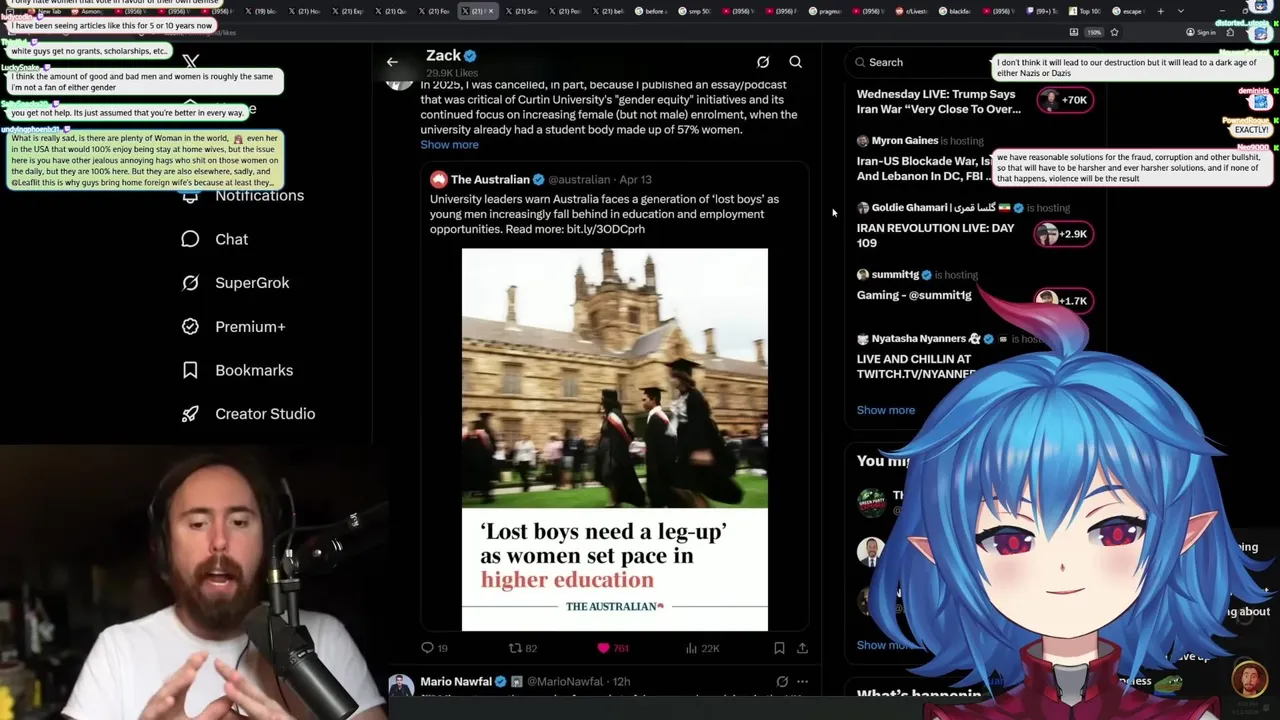Click the search magnifier in the Zack header
The height and width of the screenshot is (720, 1280).
pyautogui.click(x=796, y=62)
